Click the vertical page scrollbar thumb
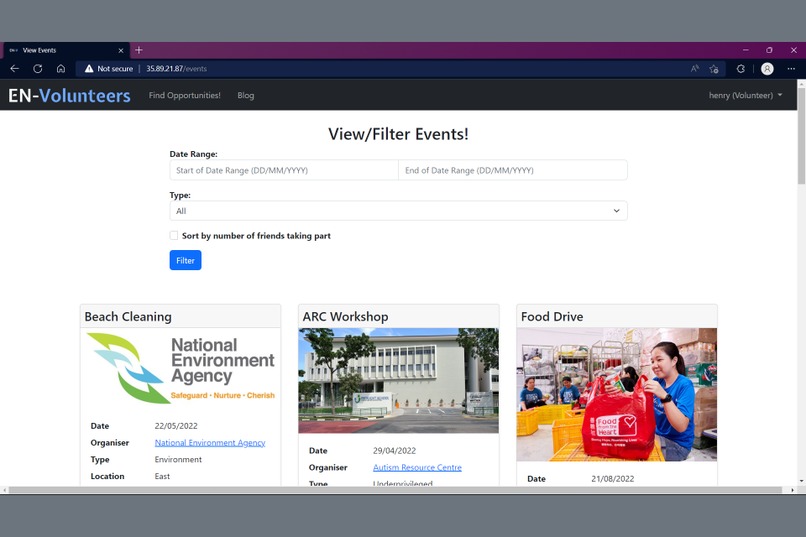 coord(801,136)
